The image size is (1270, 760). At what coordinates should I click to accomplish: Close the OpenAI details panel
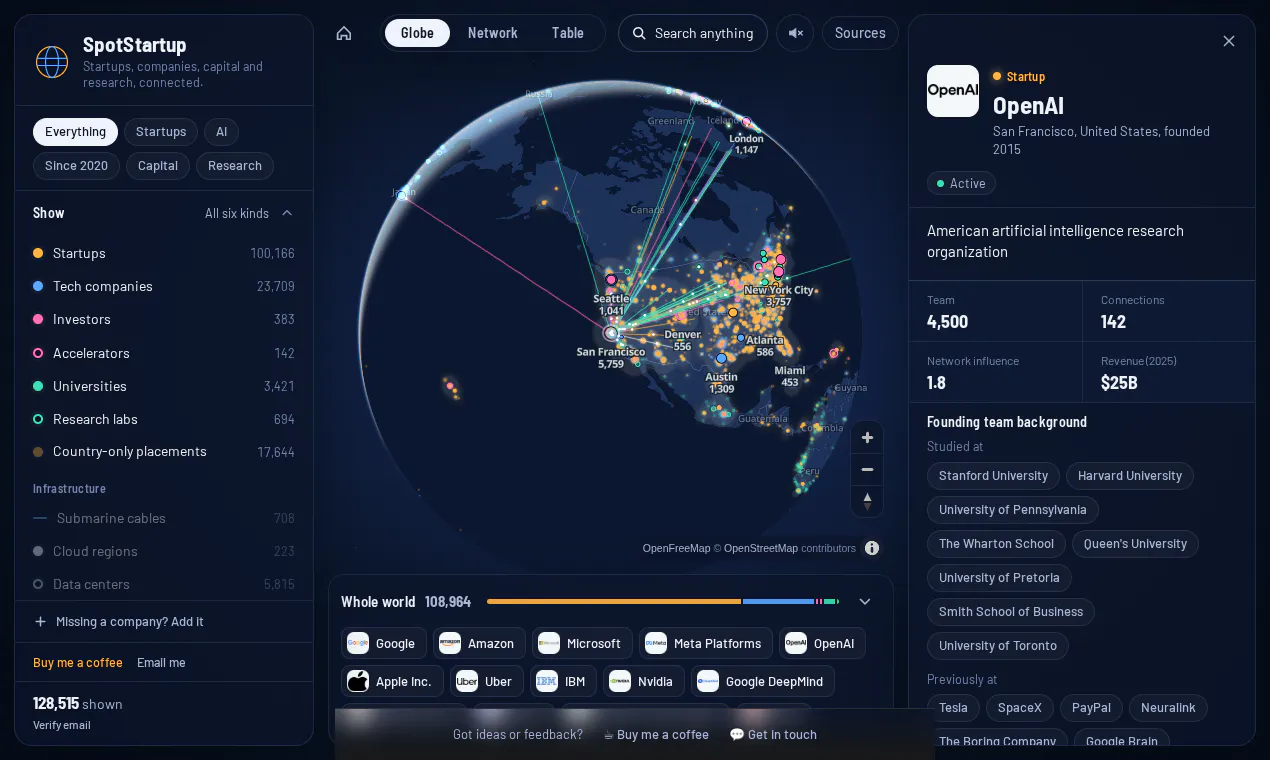(x=1229, y=41)
